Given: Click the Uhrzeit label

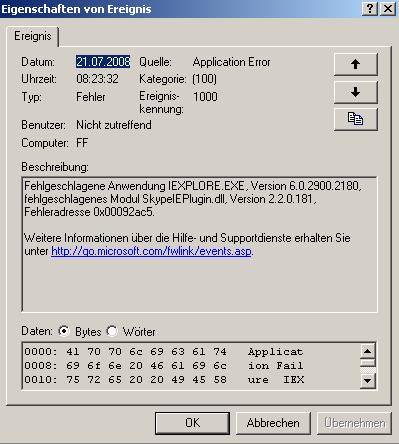Looking at the screenshot, I should [39, 79].
